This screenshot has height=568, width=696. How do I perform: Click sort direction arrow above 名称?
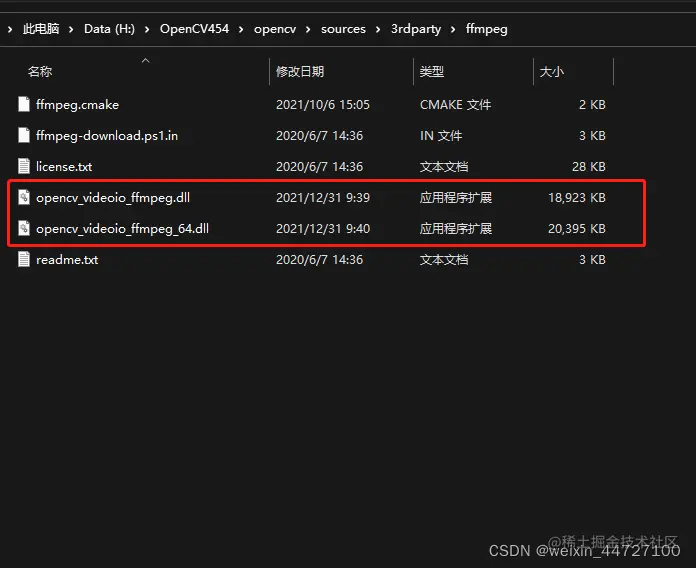(x=146, y=60)
